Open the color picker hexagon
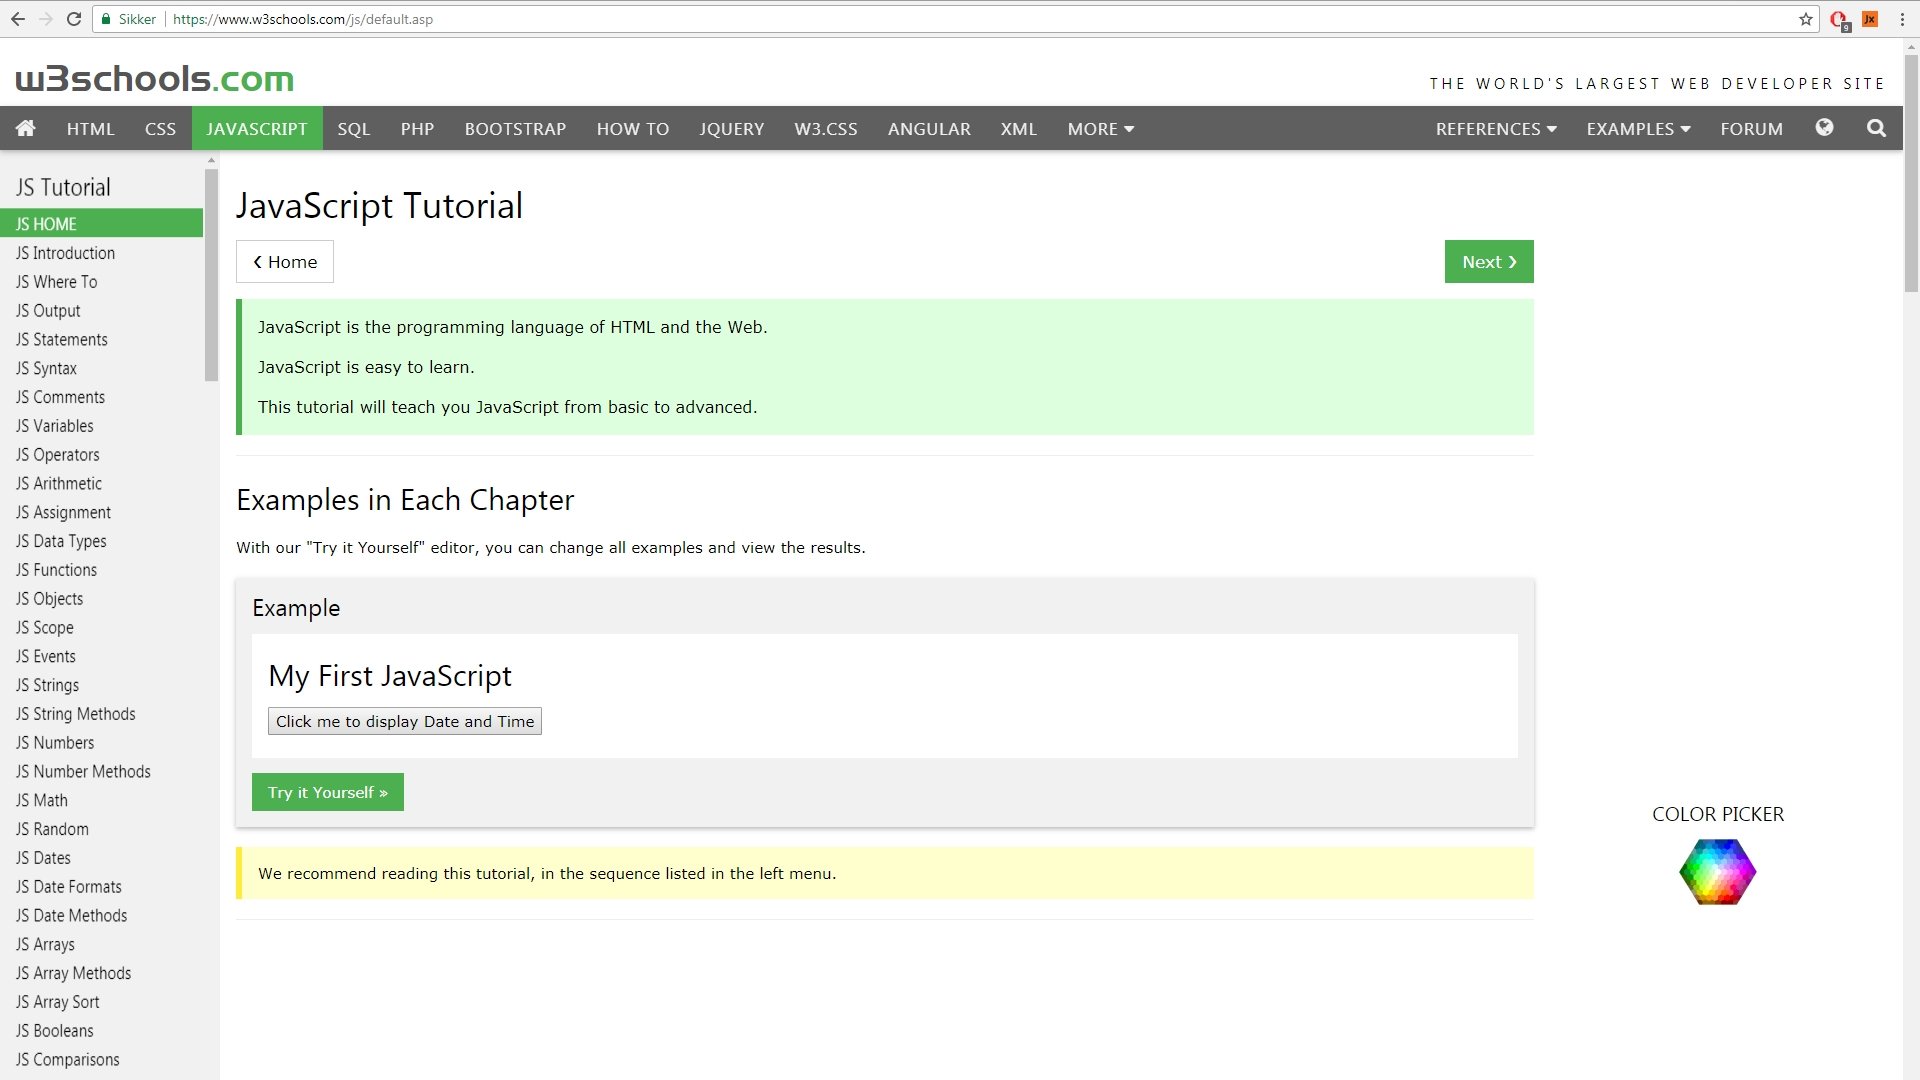Viewport: 1920px width, 1080px height. pos(1717,872)
